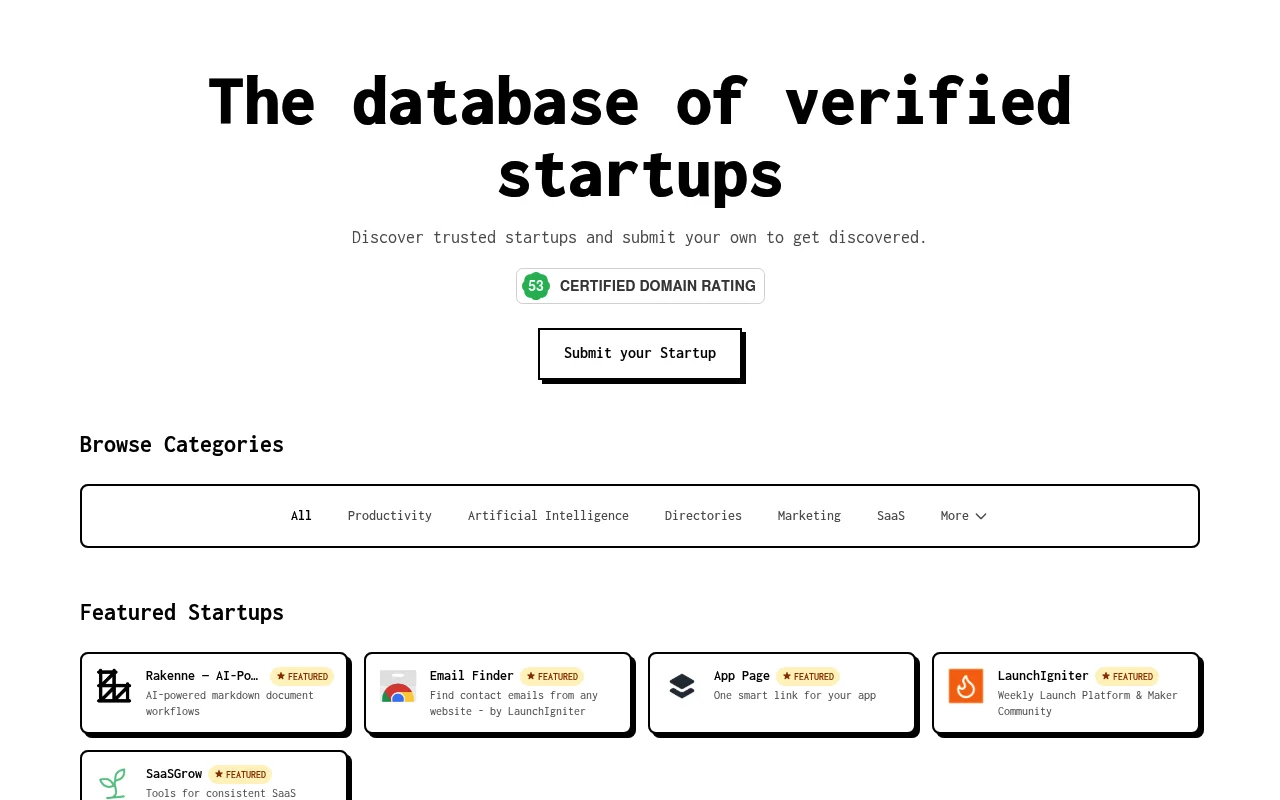Open the App Page FEATURED badge

[x=807, y=676]
